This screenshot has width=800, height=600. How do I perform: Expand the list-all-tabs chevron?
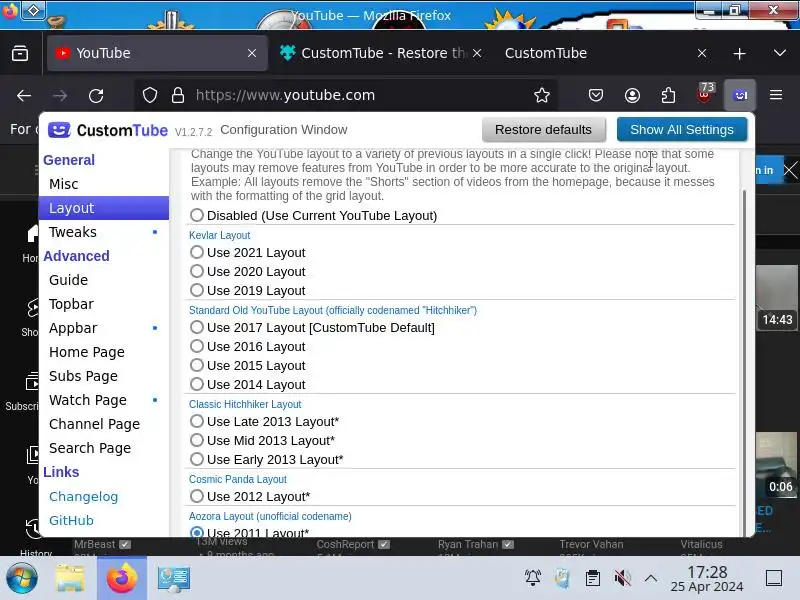click(779, 53)
